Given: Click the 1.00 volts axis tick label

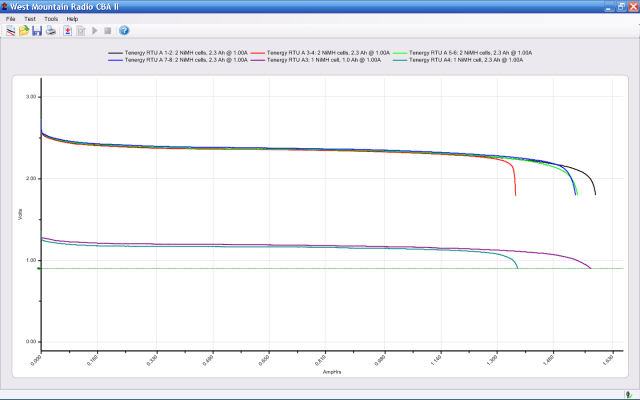Looking at the screenshot, I should coord(31,260).
